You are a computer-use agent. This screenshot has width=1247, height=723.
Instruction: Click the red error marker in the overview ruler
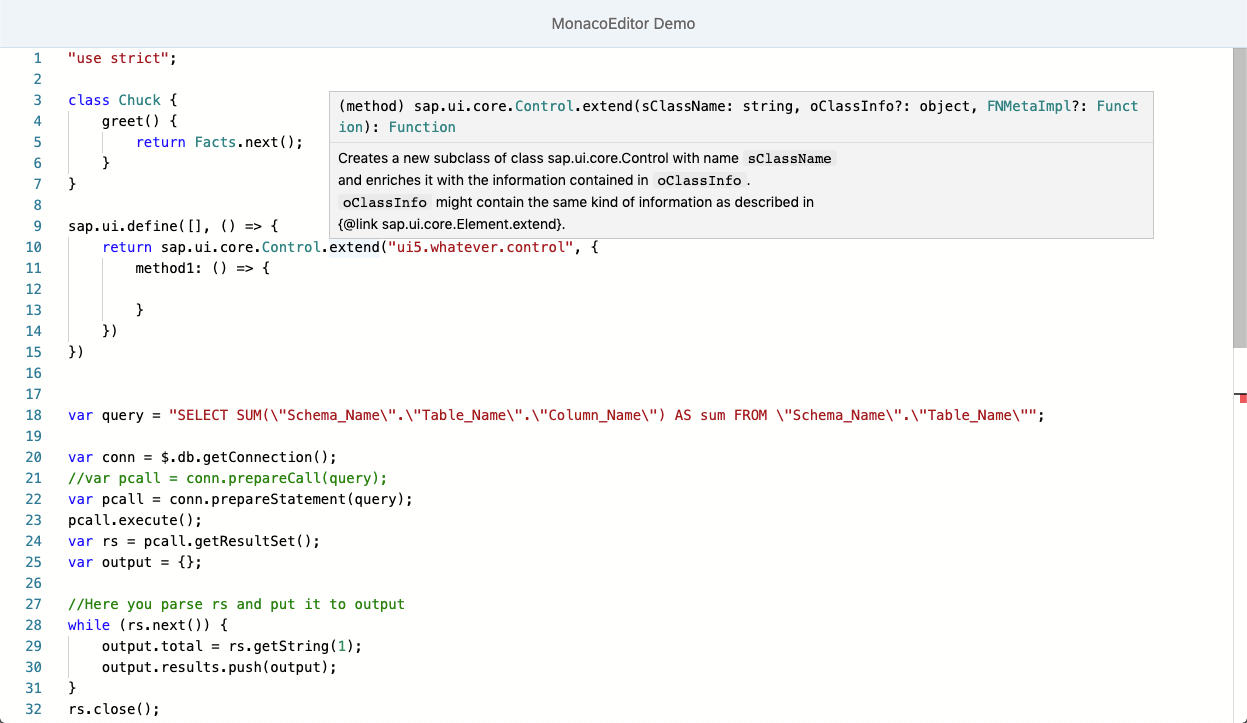pyautogui.click(x=1241, y=397)
